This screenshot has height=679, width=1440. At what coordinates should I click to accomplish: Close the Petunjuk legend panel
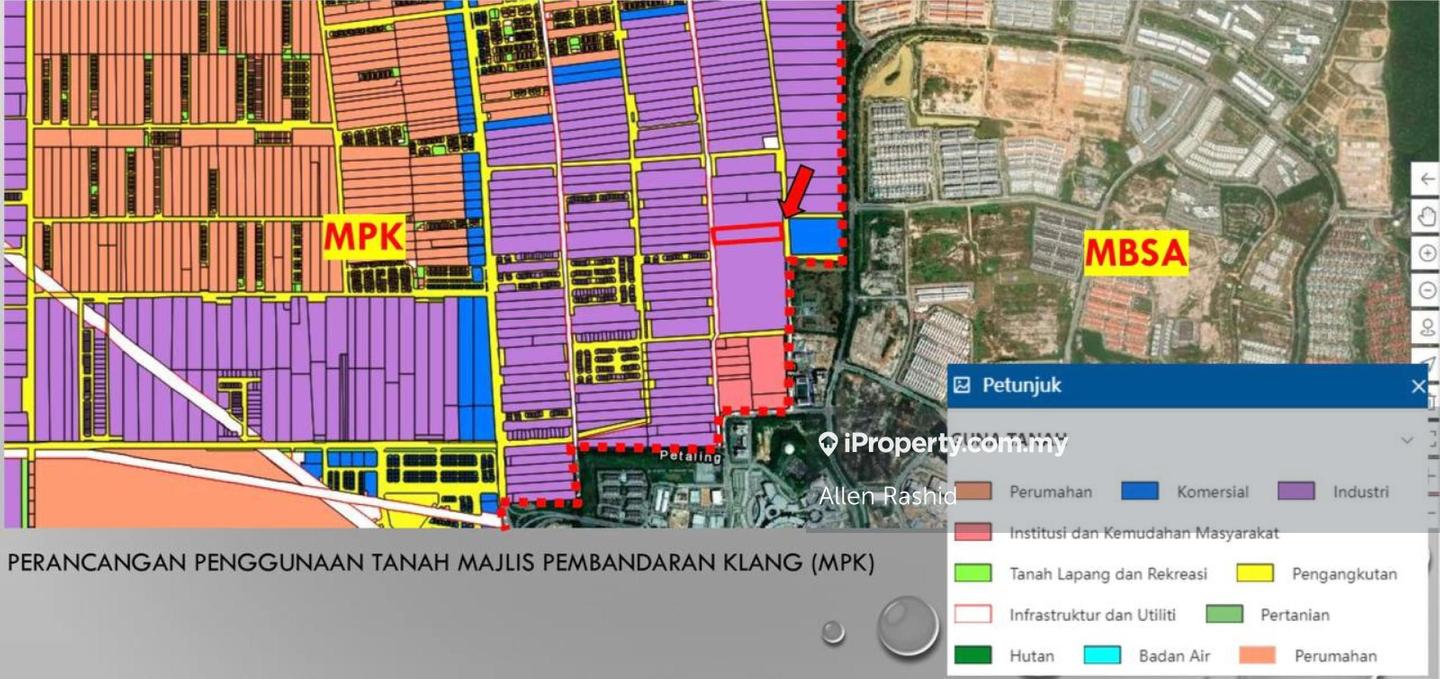[1418, 386]
